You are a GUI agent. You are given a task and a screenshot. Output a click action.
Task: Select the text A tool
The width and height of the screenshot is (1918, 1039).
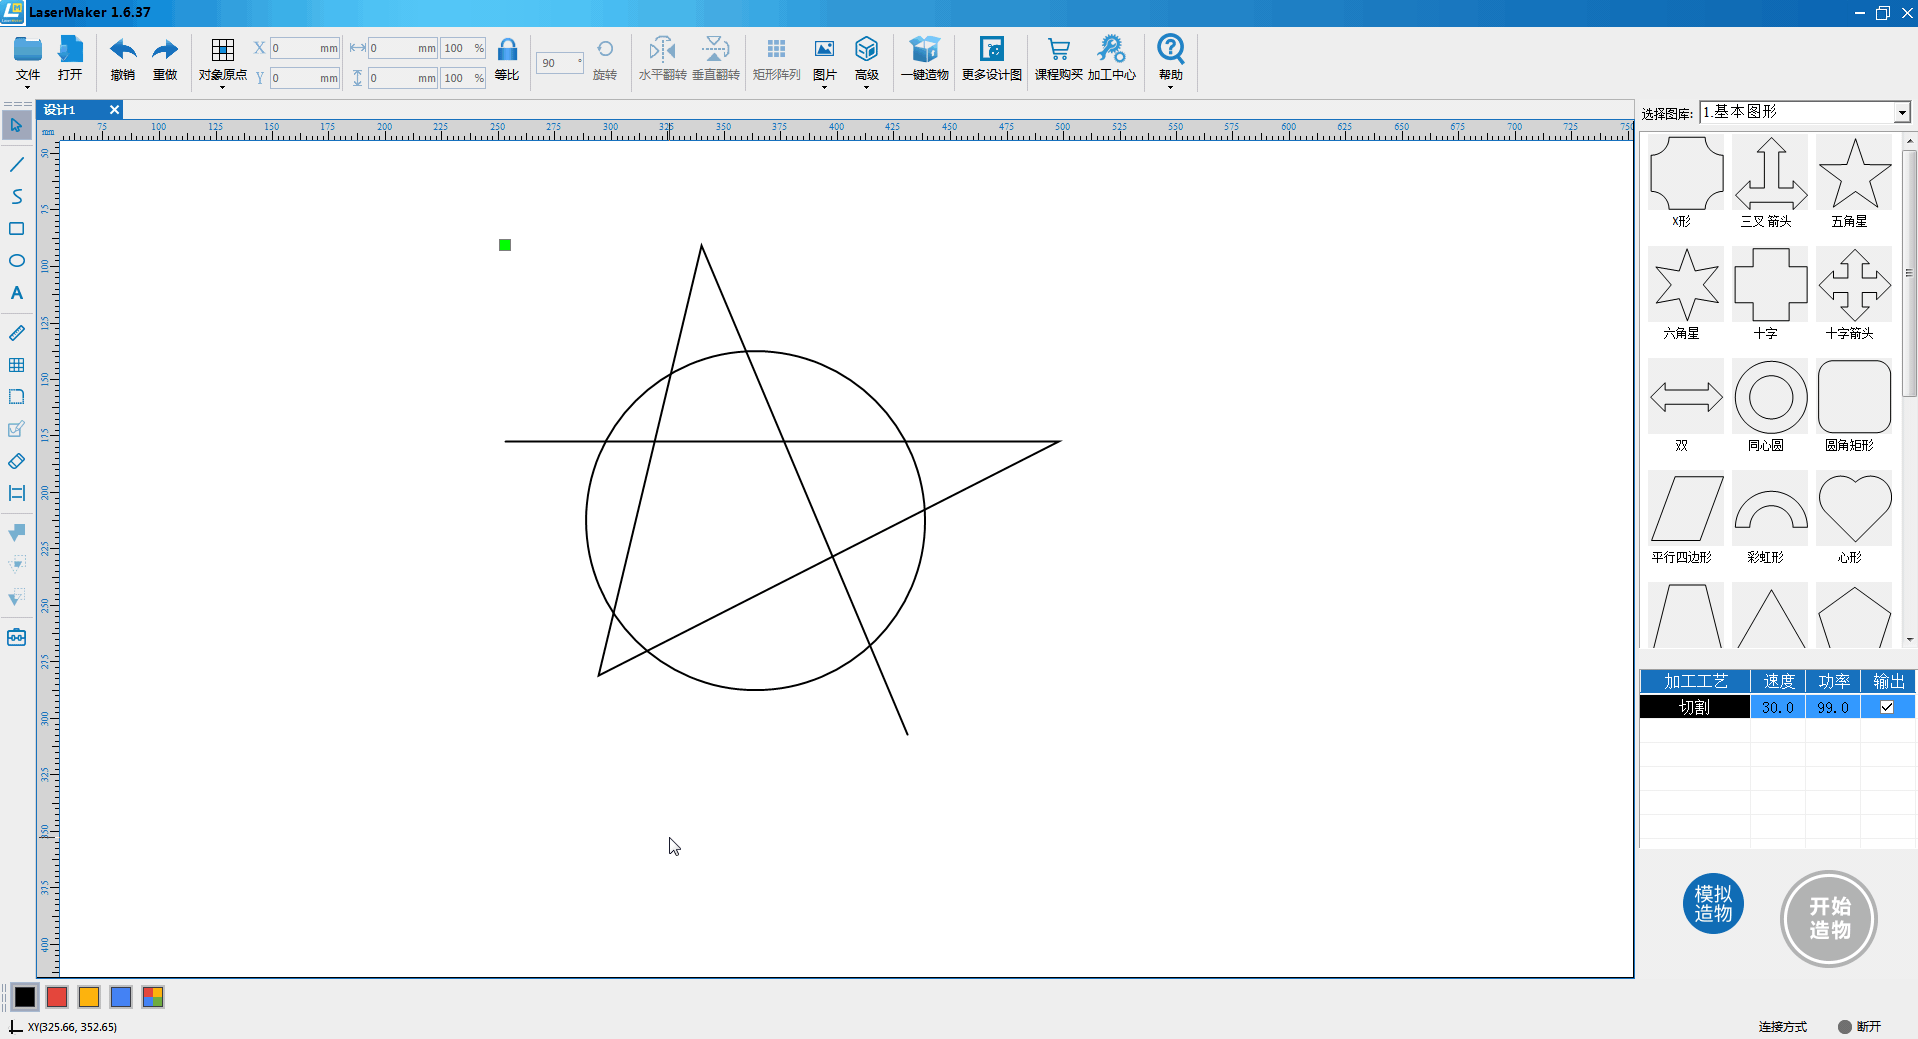(16, 293)
